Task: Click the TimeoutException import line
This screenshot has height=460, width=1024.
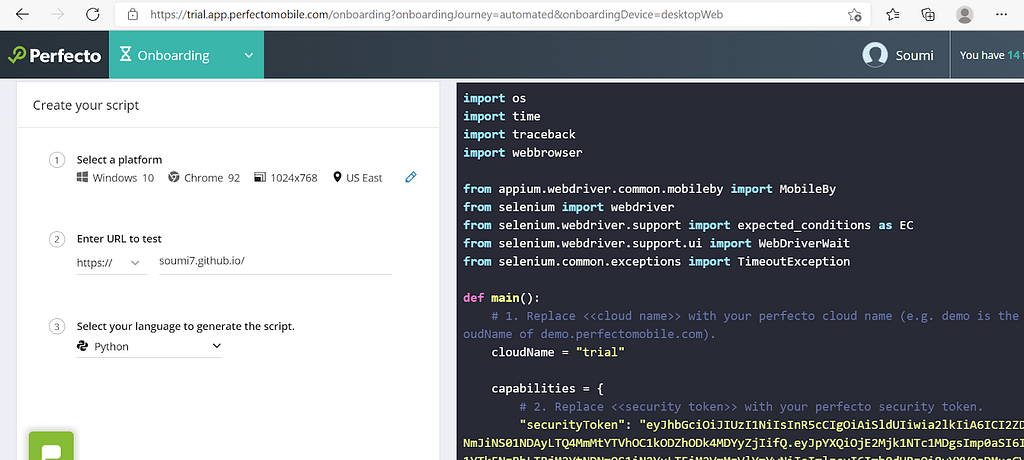Action: 656,262
